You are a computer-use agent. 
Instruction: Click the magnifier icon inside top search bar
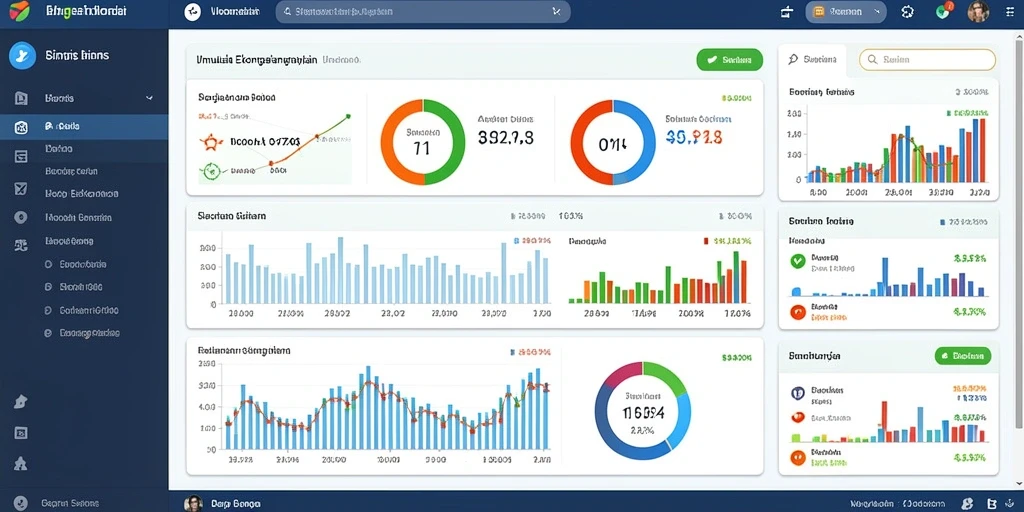click(286, 12)
